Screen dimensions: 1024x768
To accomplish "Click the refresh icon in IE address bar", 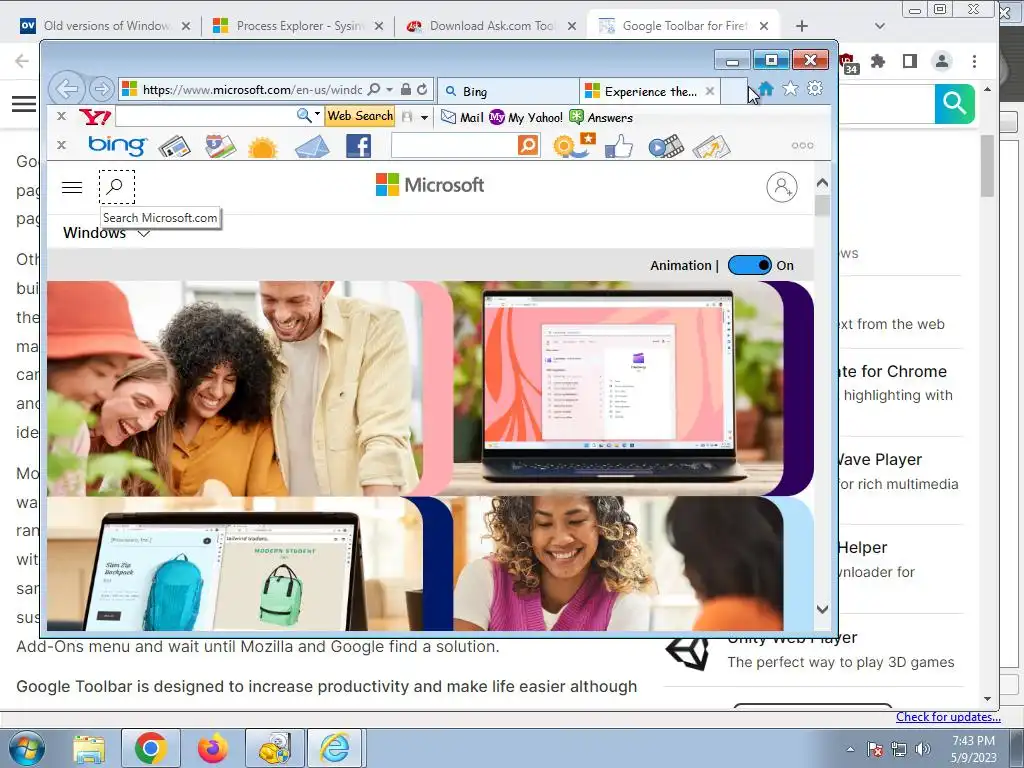I will [x=423, y=89].
